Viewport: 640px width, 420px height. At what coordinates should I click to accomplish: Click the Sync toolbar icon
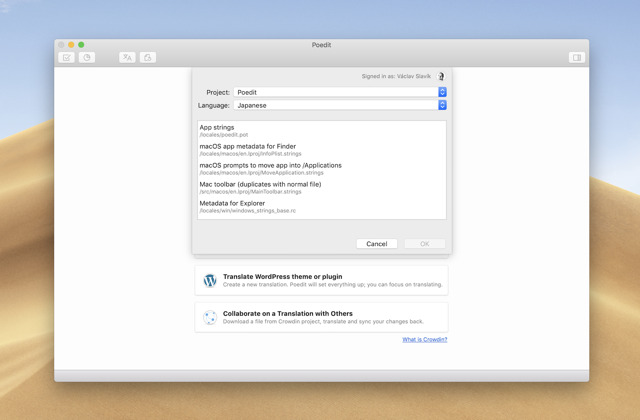pos(148,58)
